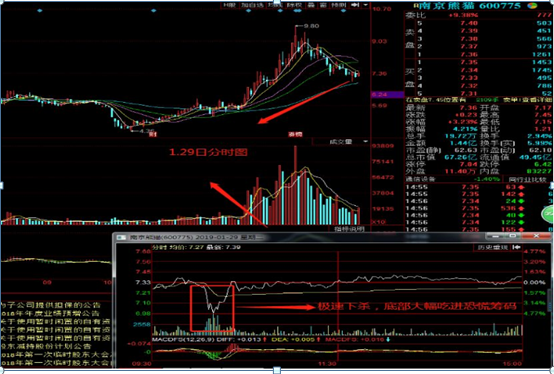Click the pie chart icon beside 600775

pyautogui.click(x=532, y=5)
